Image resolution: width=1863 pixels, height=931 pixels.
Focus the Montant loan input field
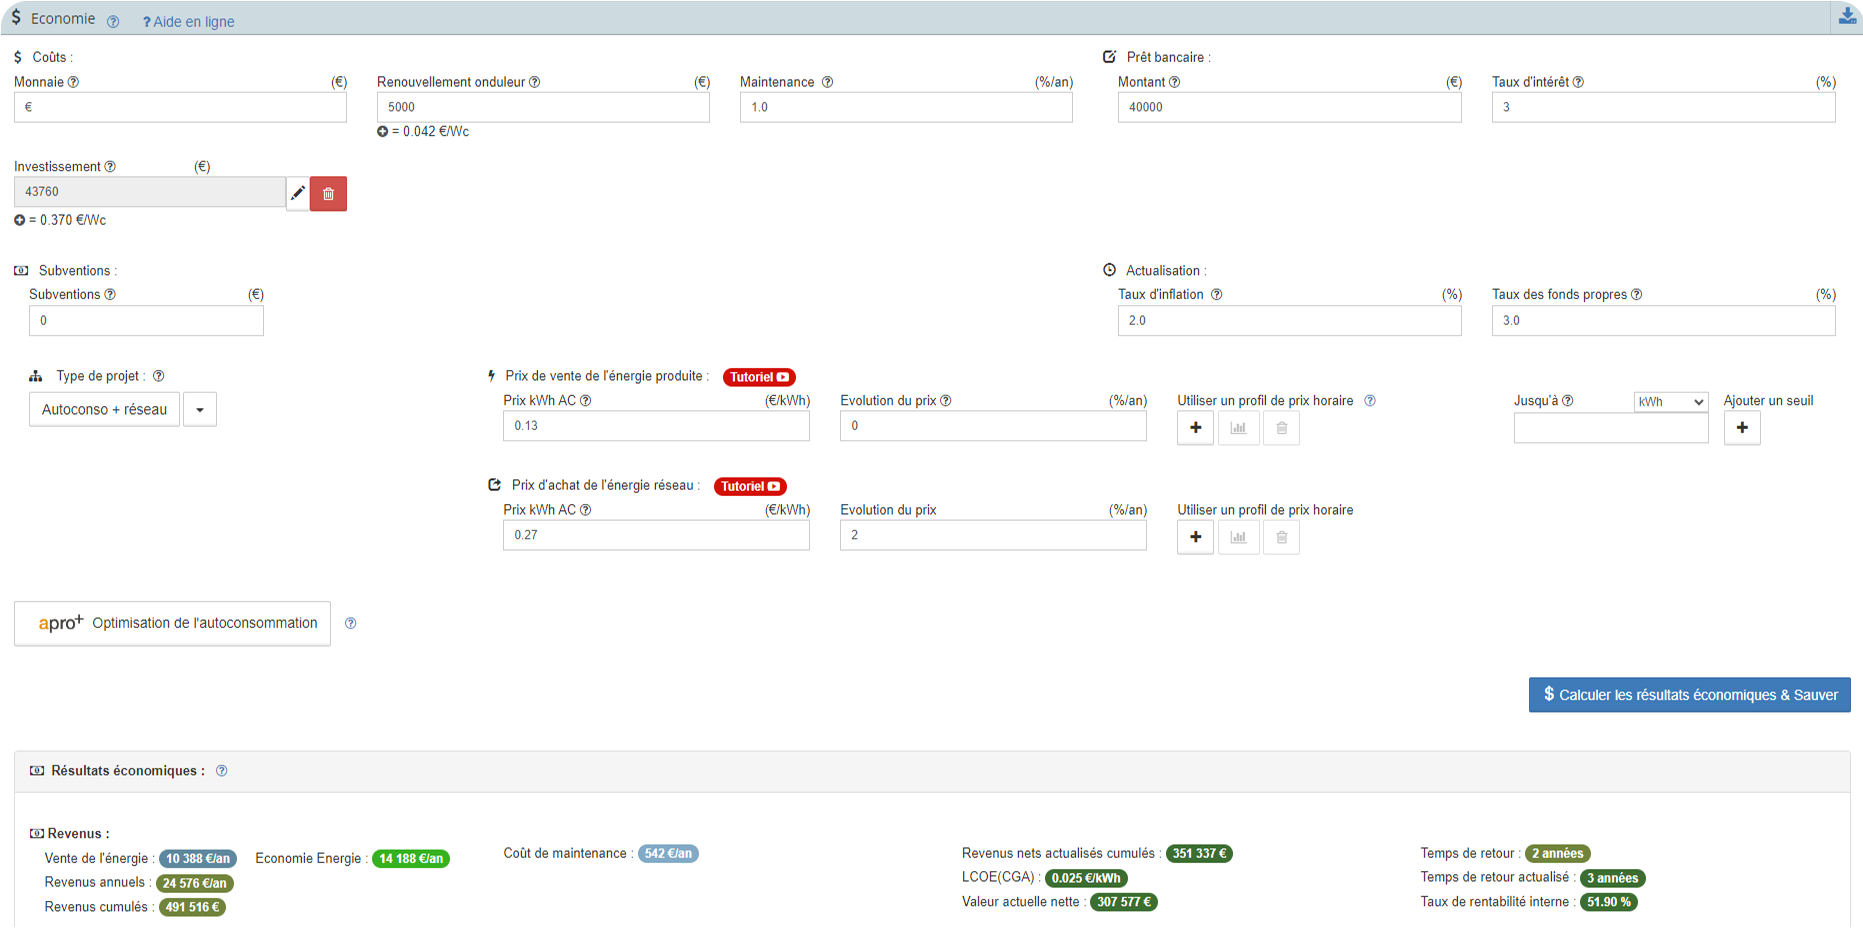(x=1289, y=107)
